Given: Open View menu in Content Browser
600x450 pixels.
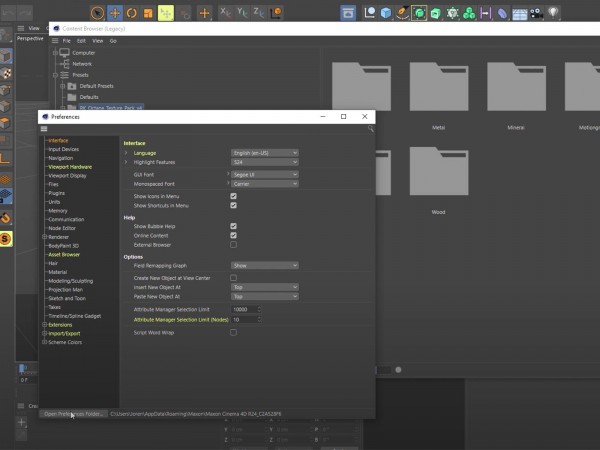Looking at the screenshot, I should 98,41.
